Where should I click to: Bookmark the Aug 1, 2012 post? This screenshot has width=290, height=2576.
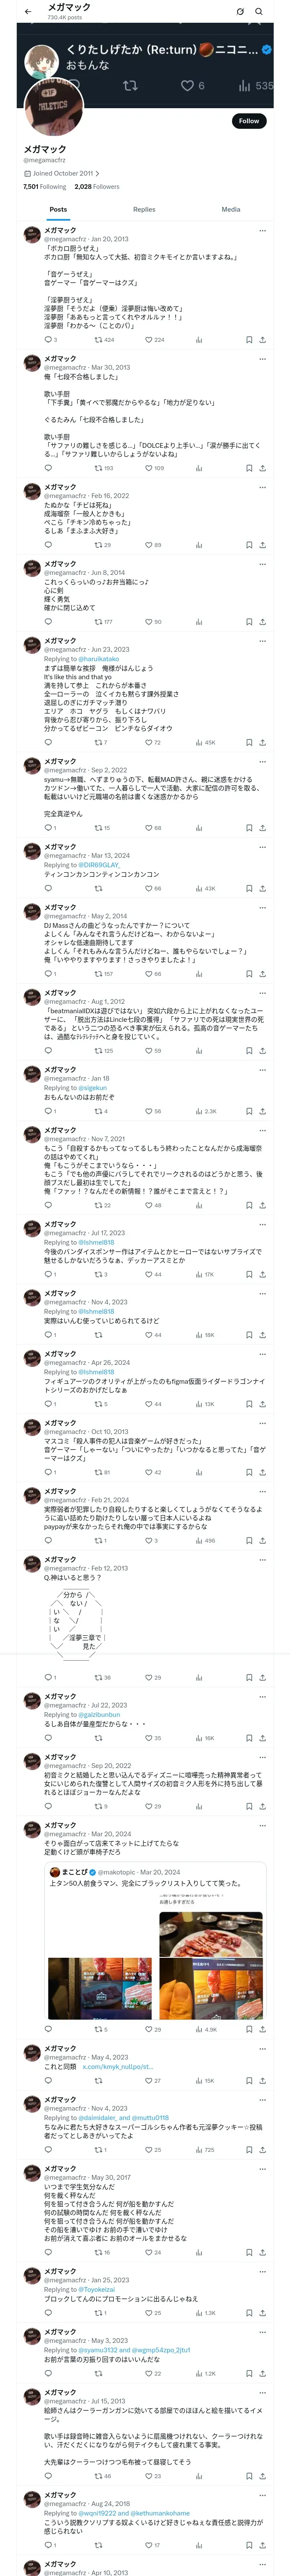(249, 1051)
